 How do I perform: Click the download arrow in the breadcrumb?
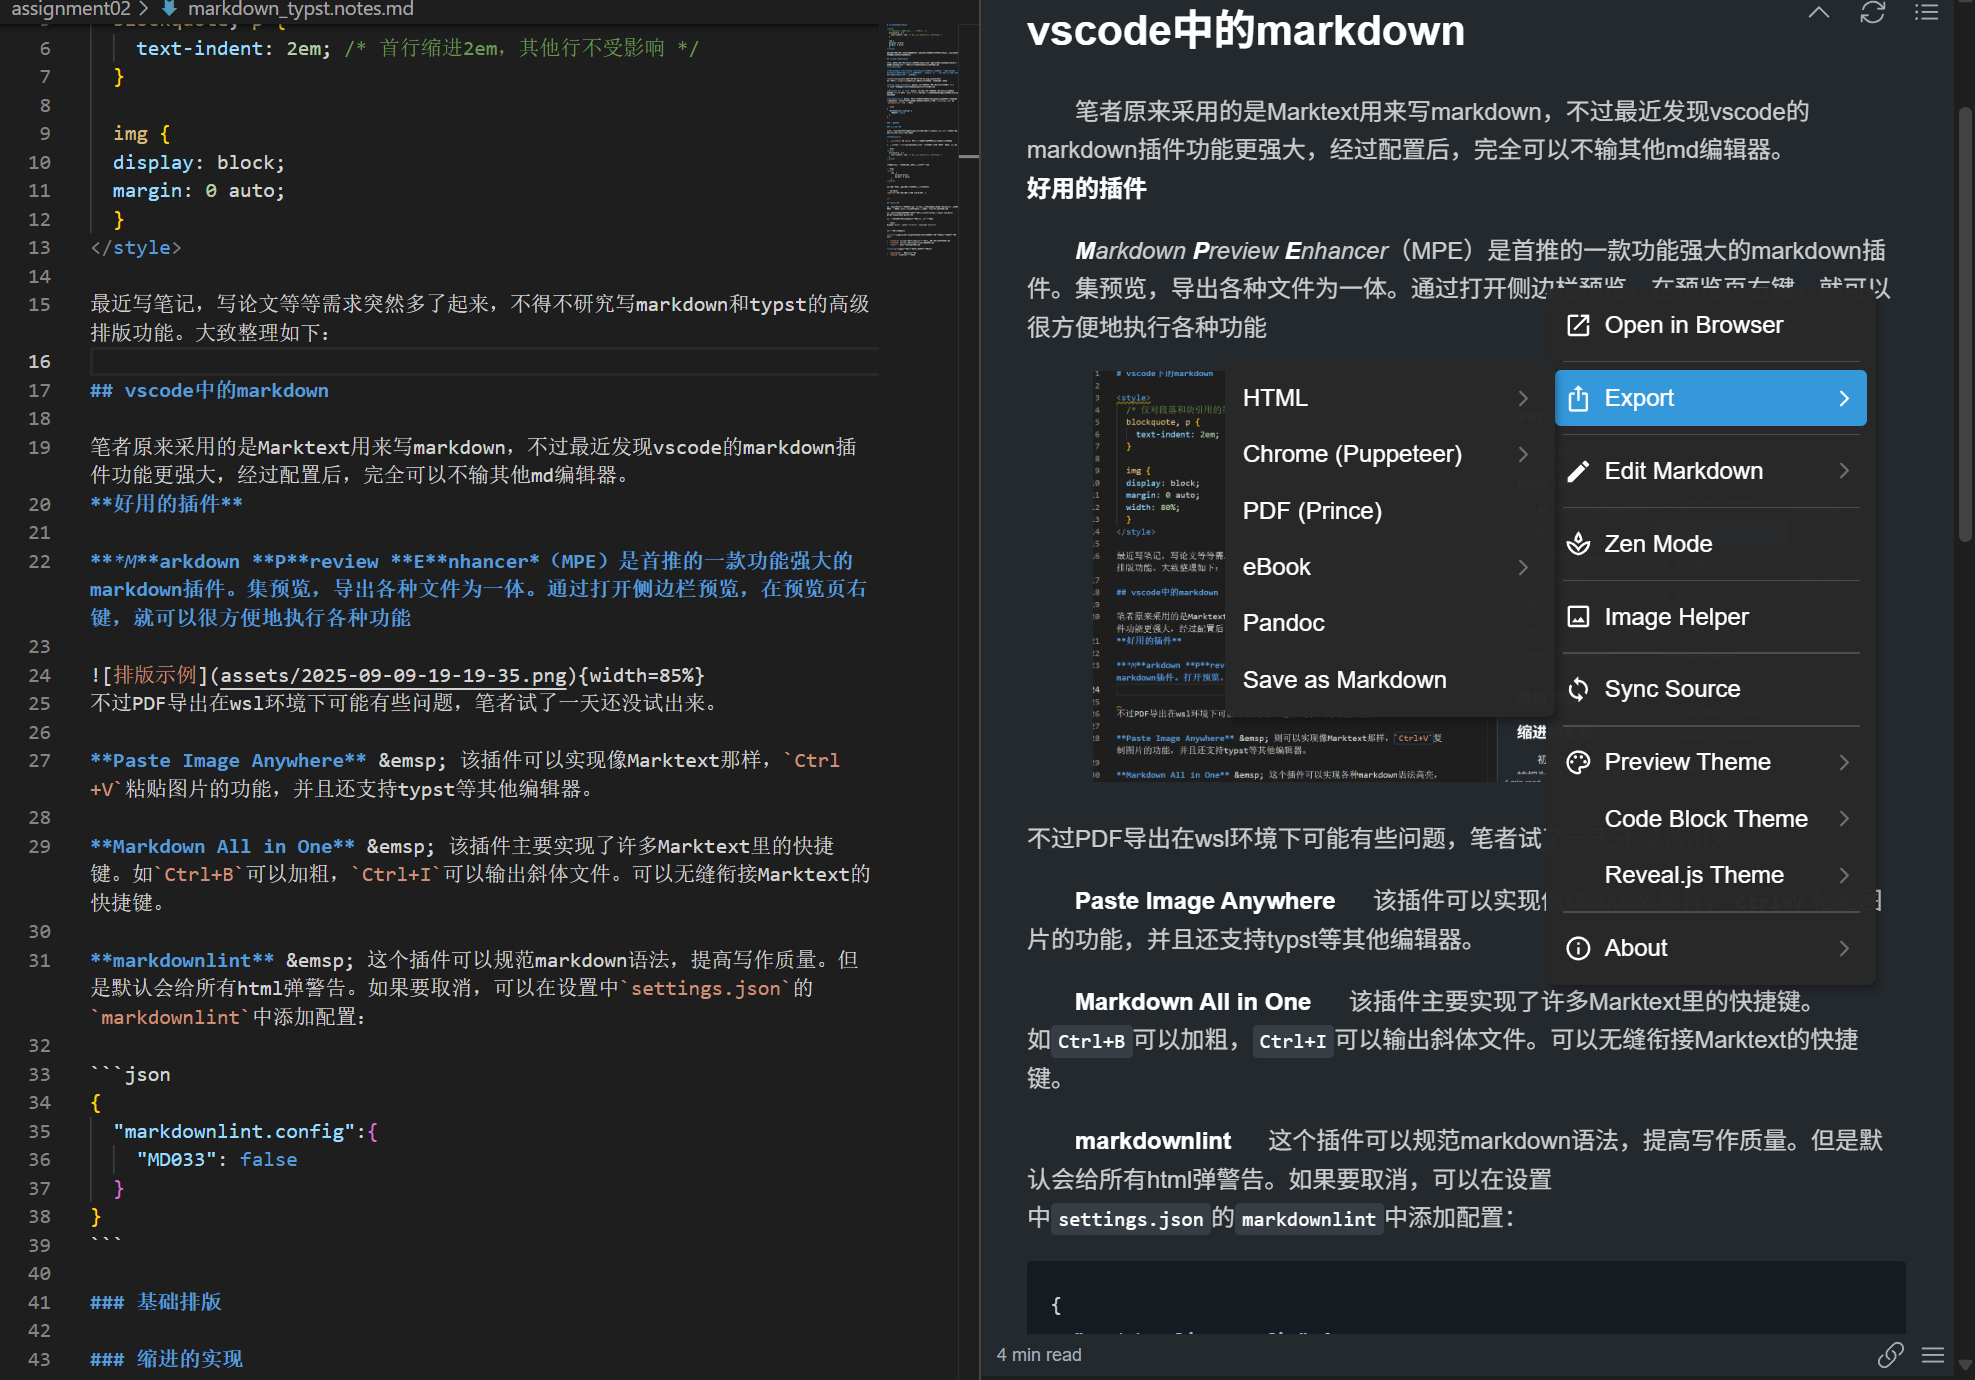(x=168, y=9)
